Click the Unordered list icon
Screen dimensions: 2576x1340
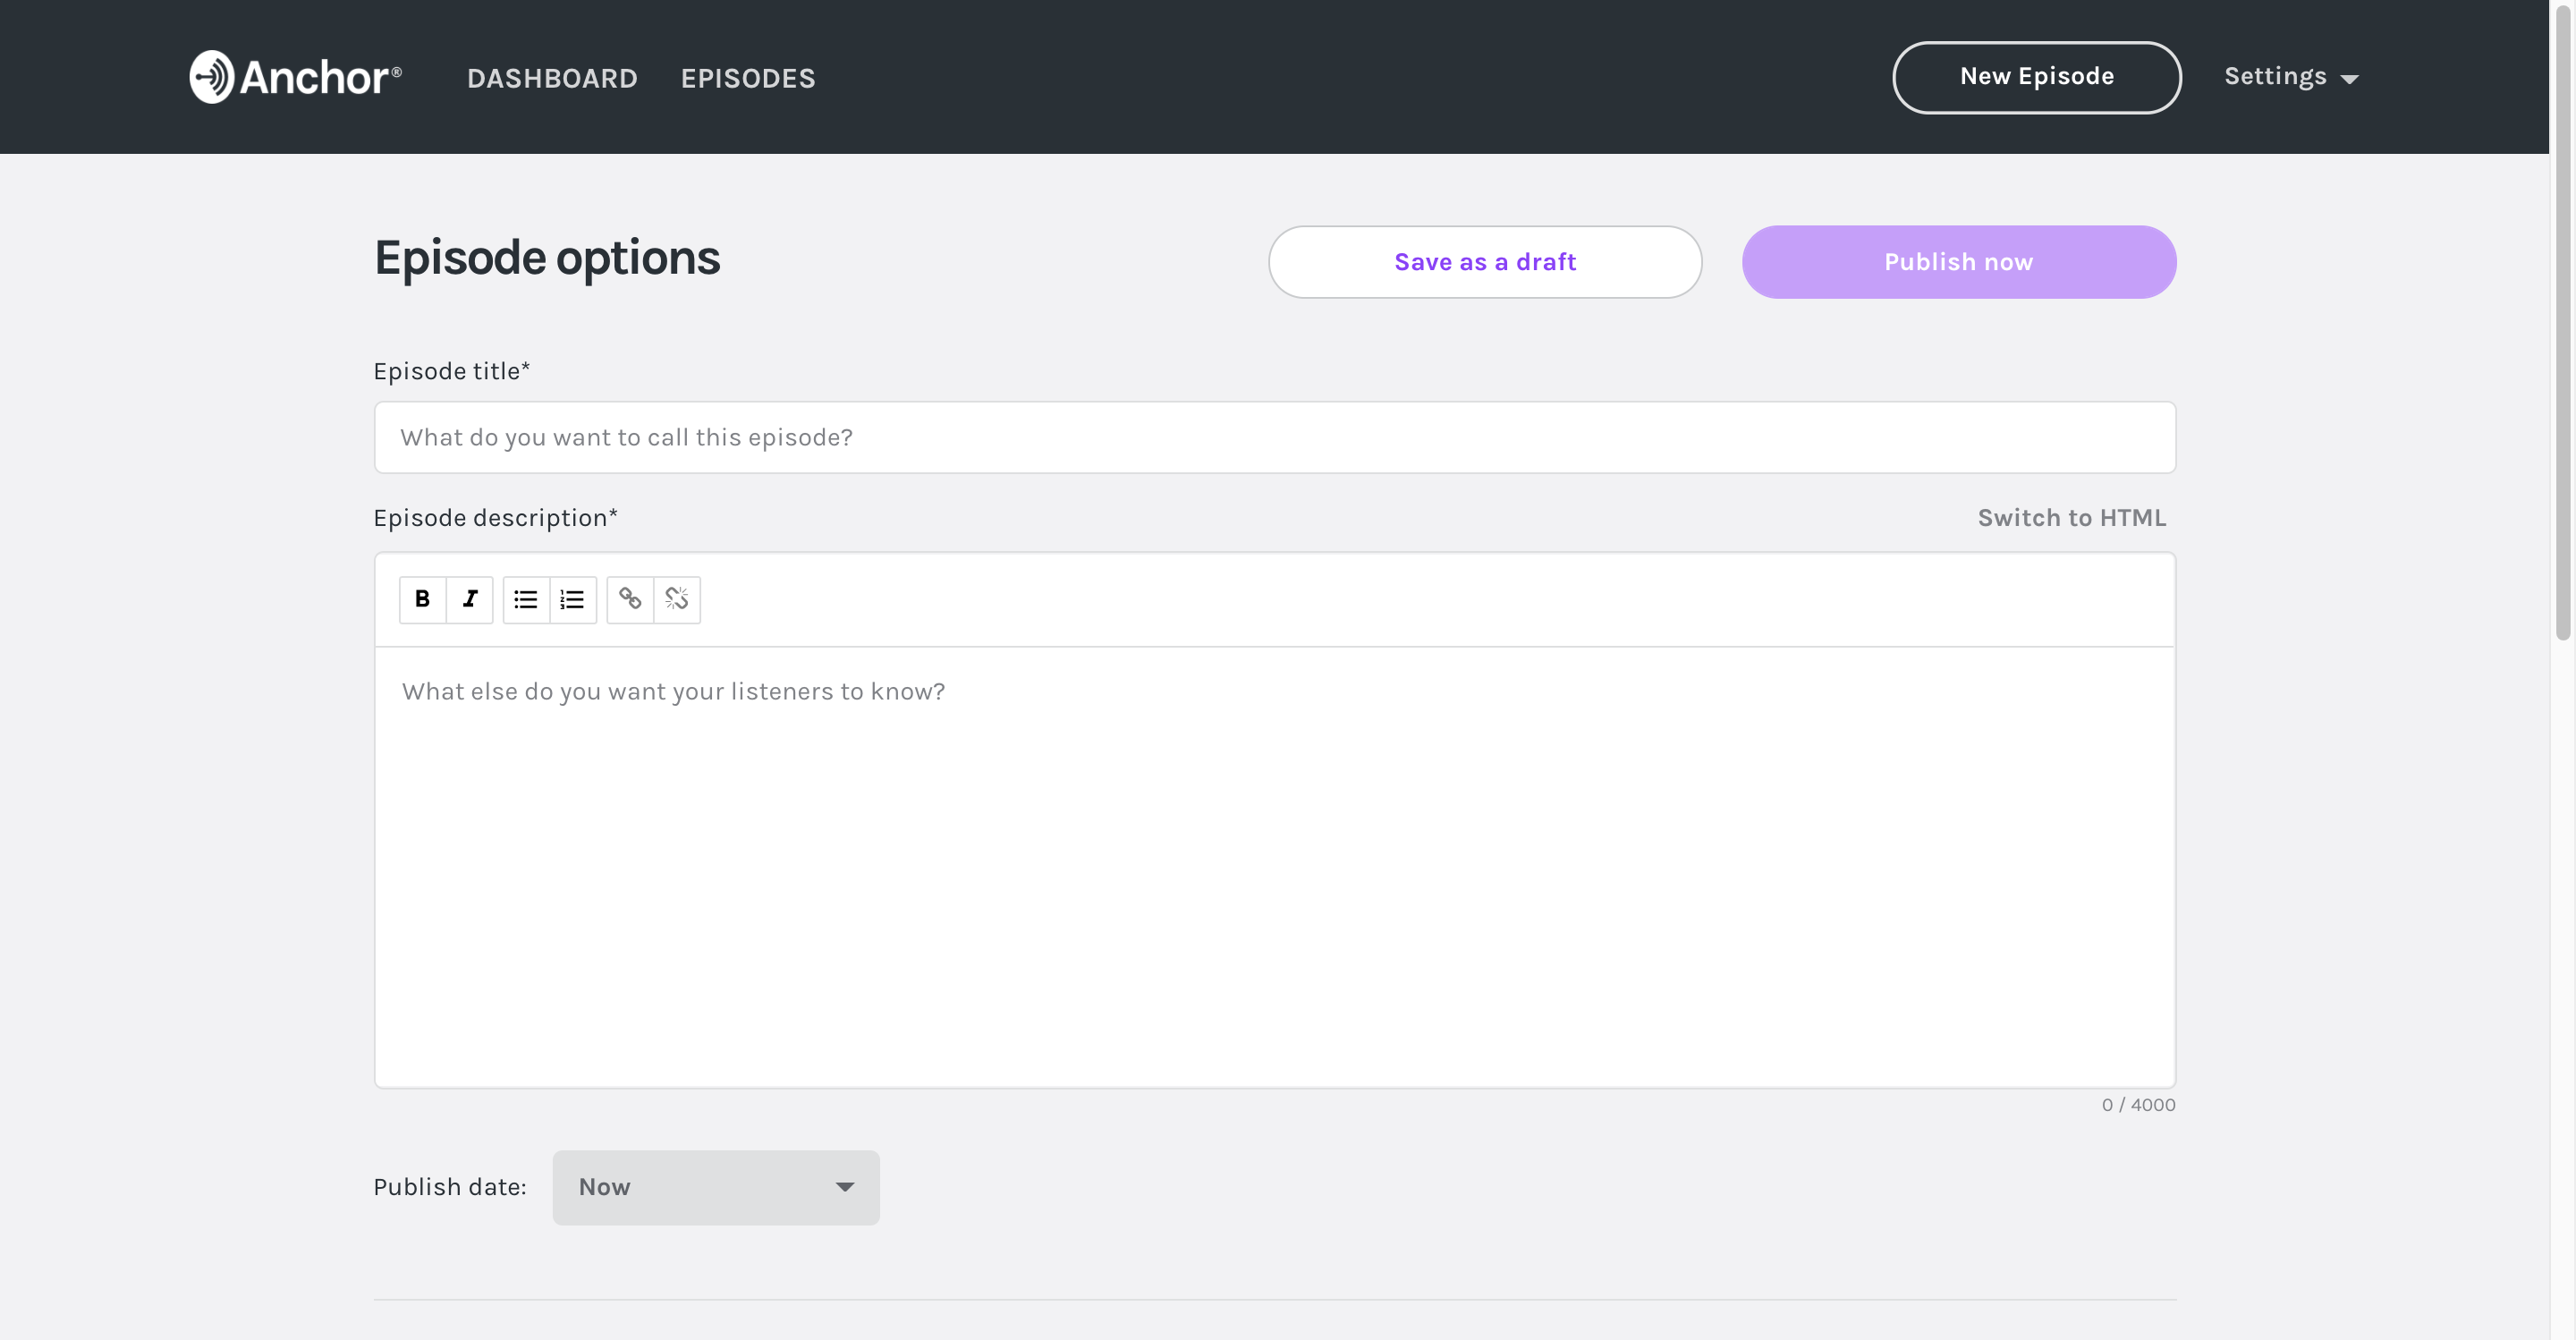tap(525, 598)
